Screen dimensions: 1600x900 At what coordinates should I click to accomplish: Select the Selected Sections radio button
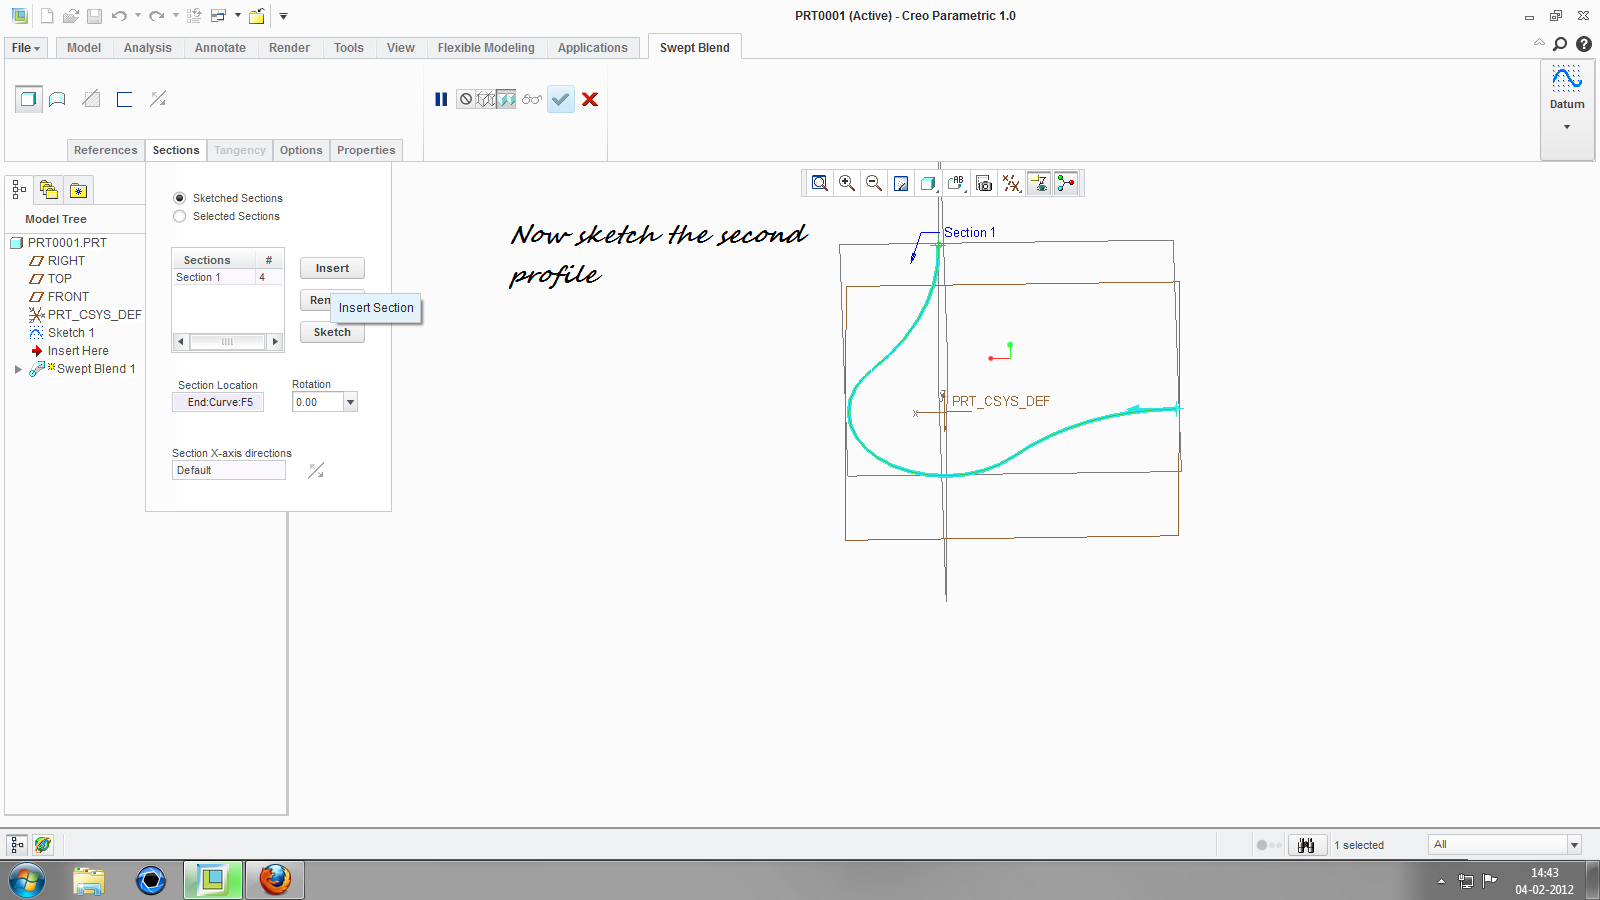[180, 216]
